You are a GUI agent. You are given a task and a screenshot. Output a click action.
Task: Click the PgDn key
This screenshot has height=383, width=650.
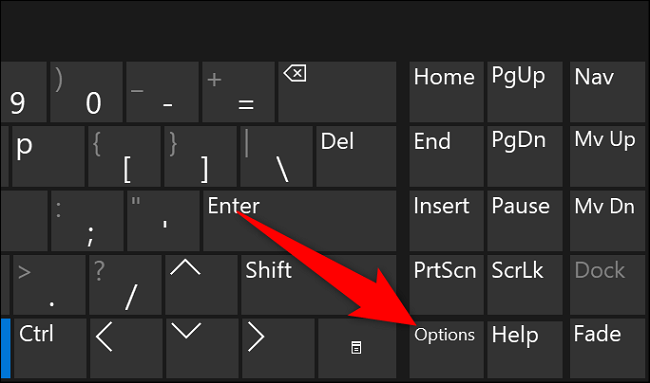coord(525,157)
